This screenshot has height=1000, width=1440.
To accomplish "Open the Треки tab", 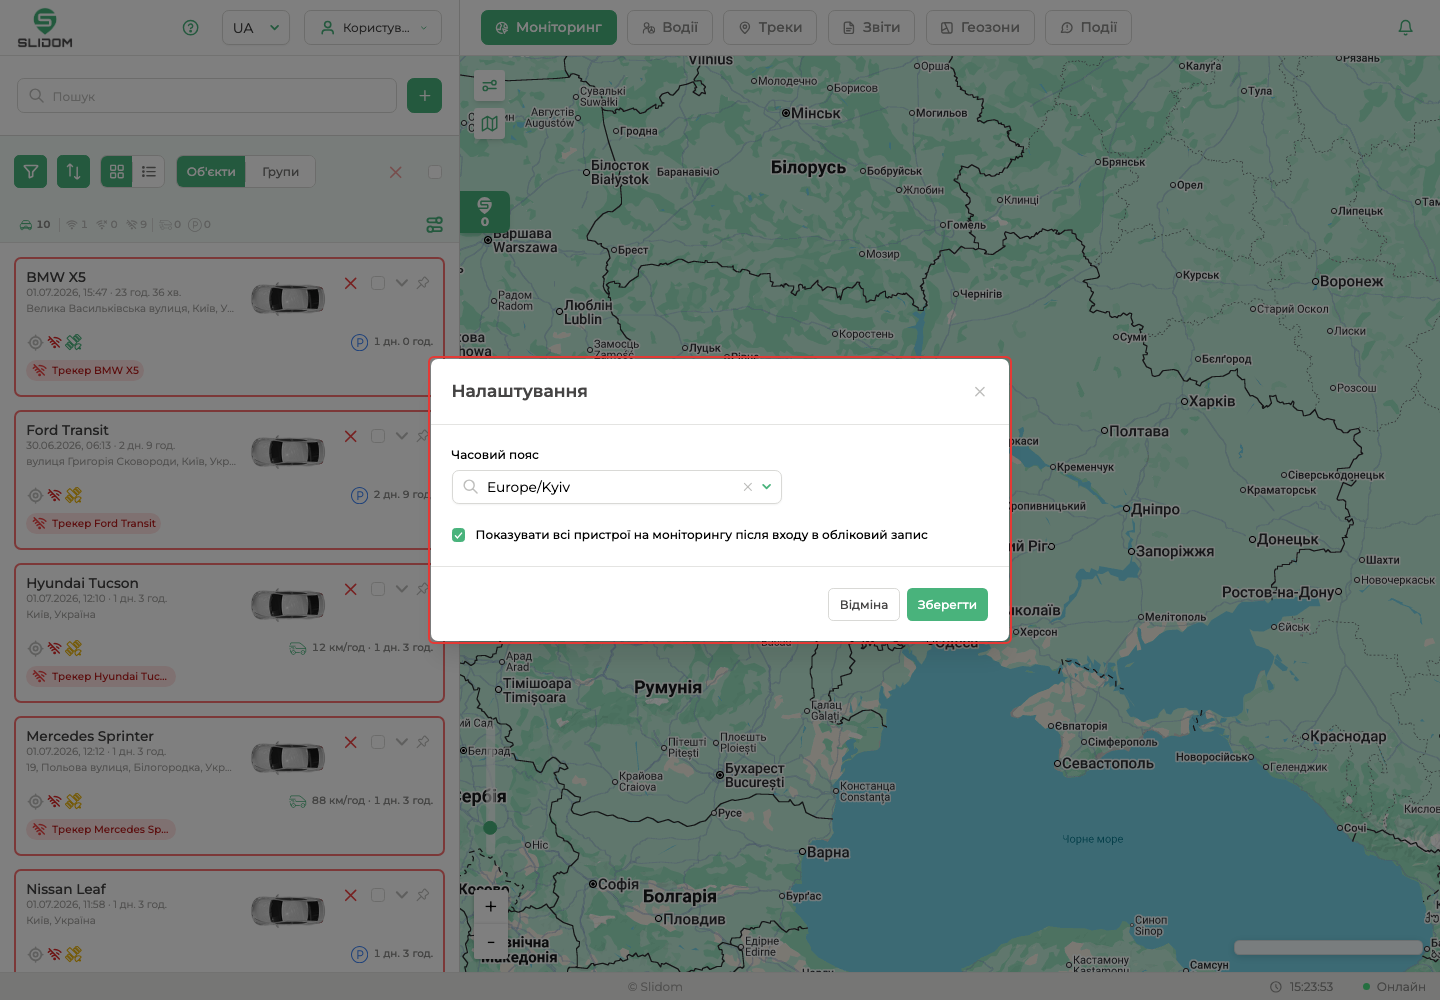I will 770,28.
